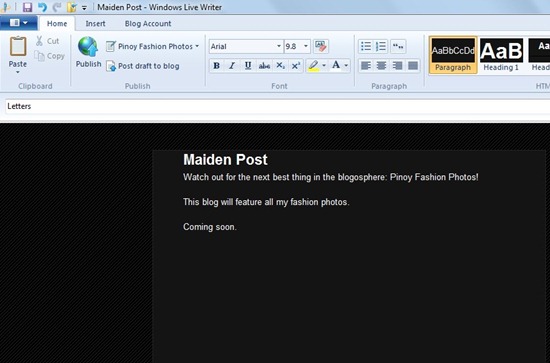Click the Redo arrow icon

coord(57,7)
